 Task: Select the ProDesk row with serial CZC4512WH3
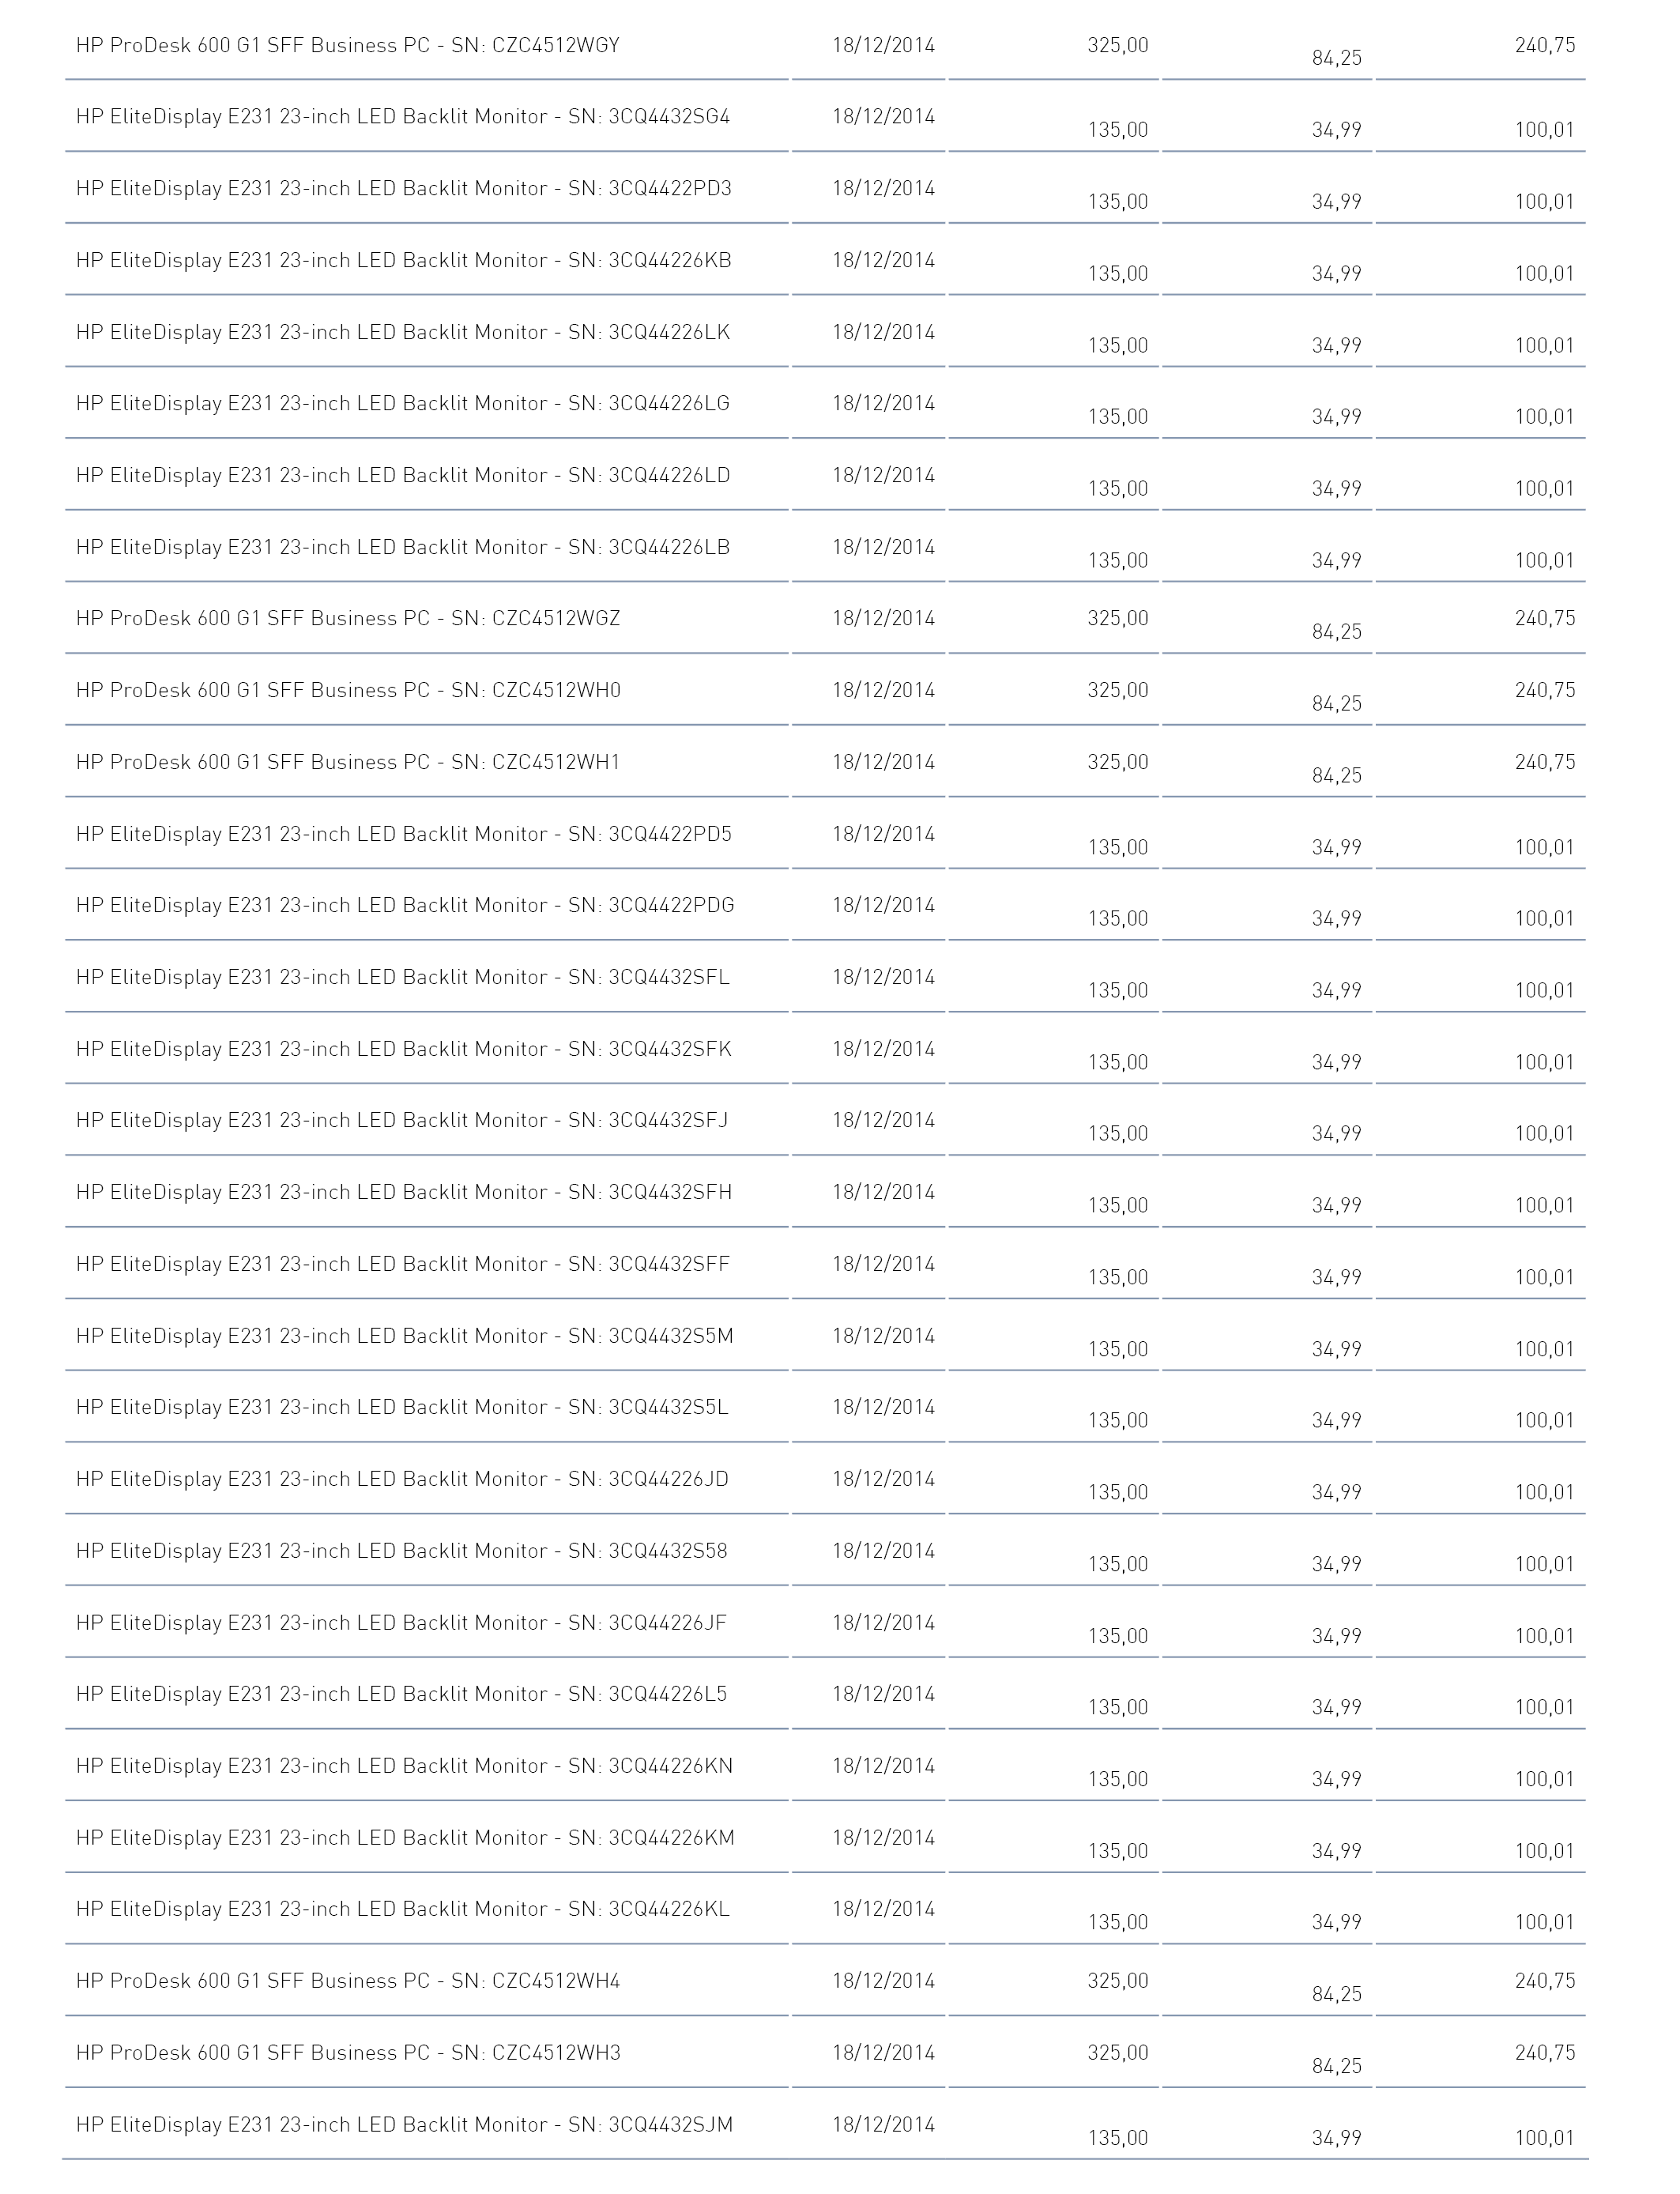(348, 2054)
